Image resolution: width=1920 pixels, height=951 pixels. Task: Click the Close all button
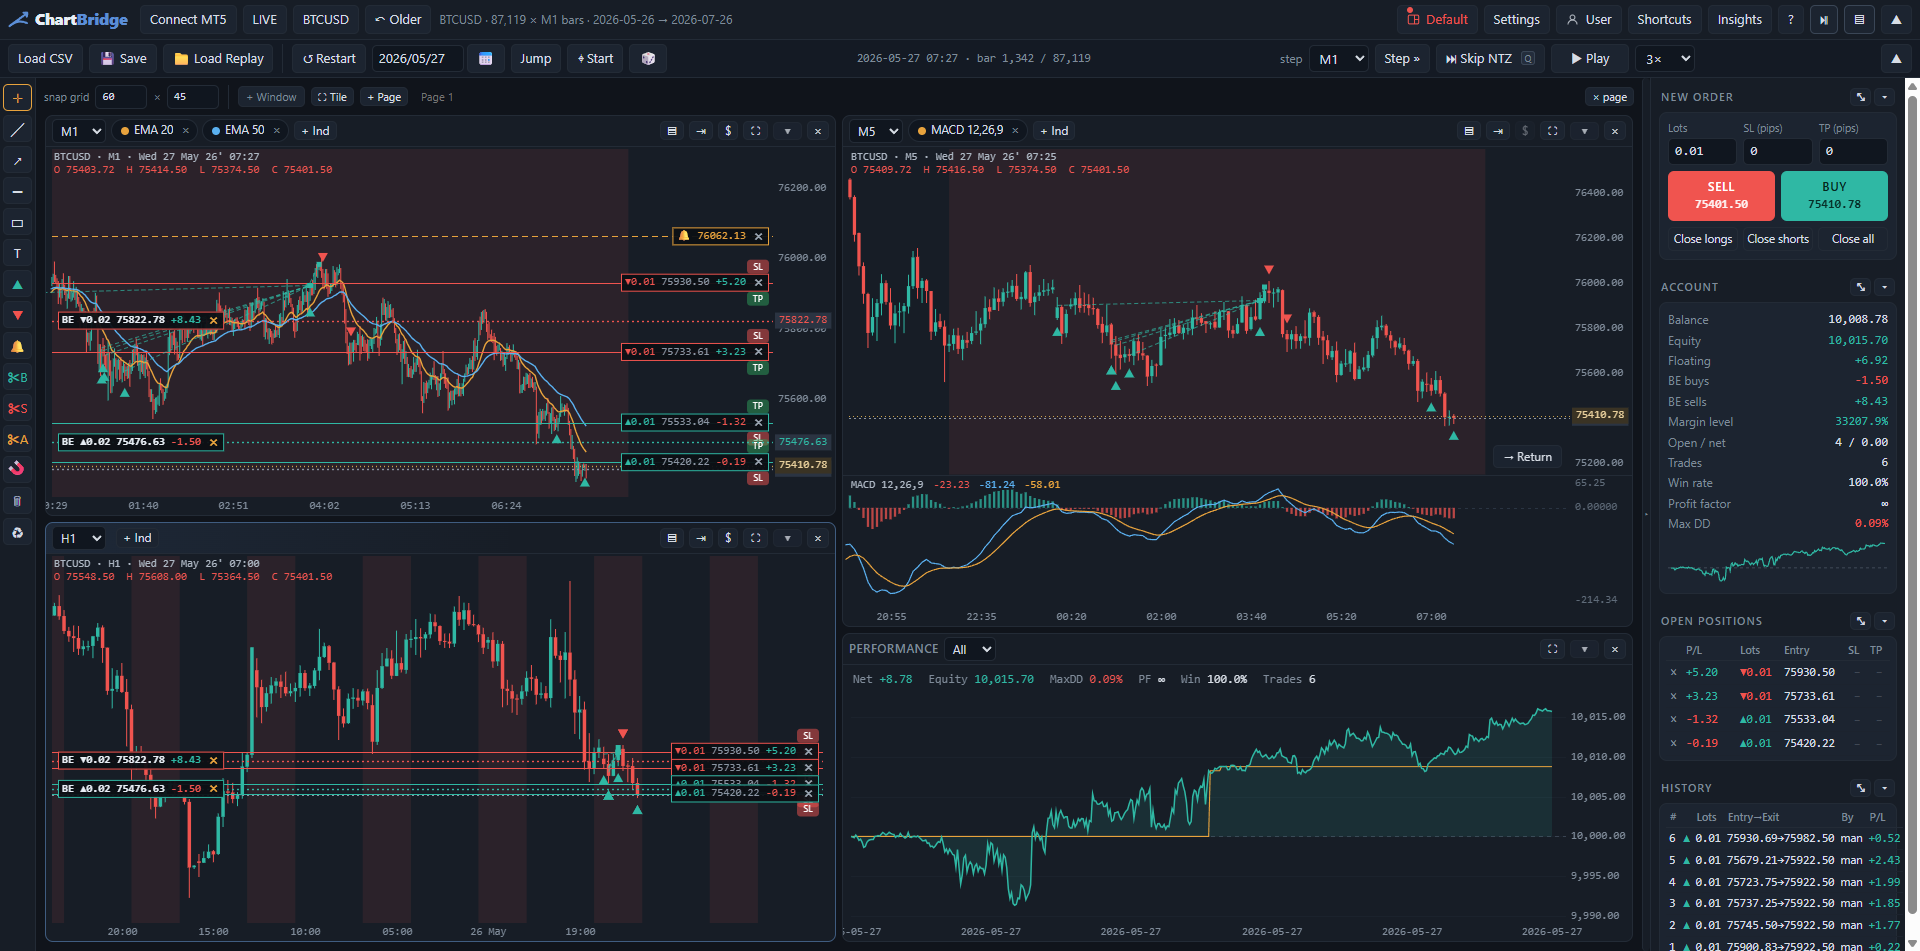pyautogui.click(x=1853, y=239)
